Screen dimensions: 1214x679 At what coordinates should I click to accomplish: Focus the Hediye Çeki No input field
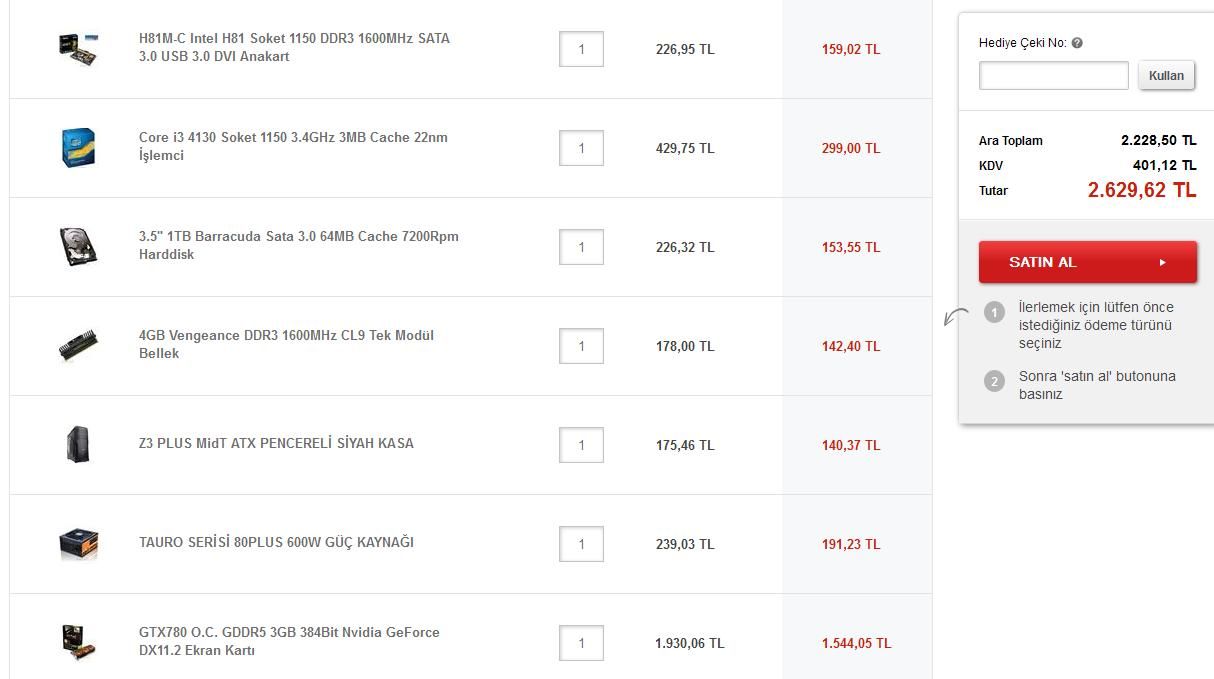(x=1053, y=75)
